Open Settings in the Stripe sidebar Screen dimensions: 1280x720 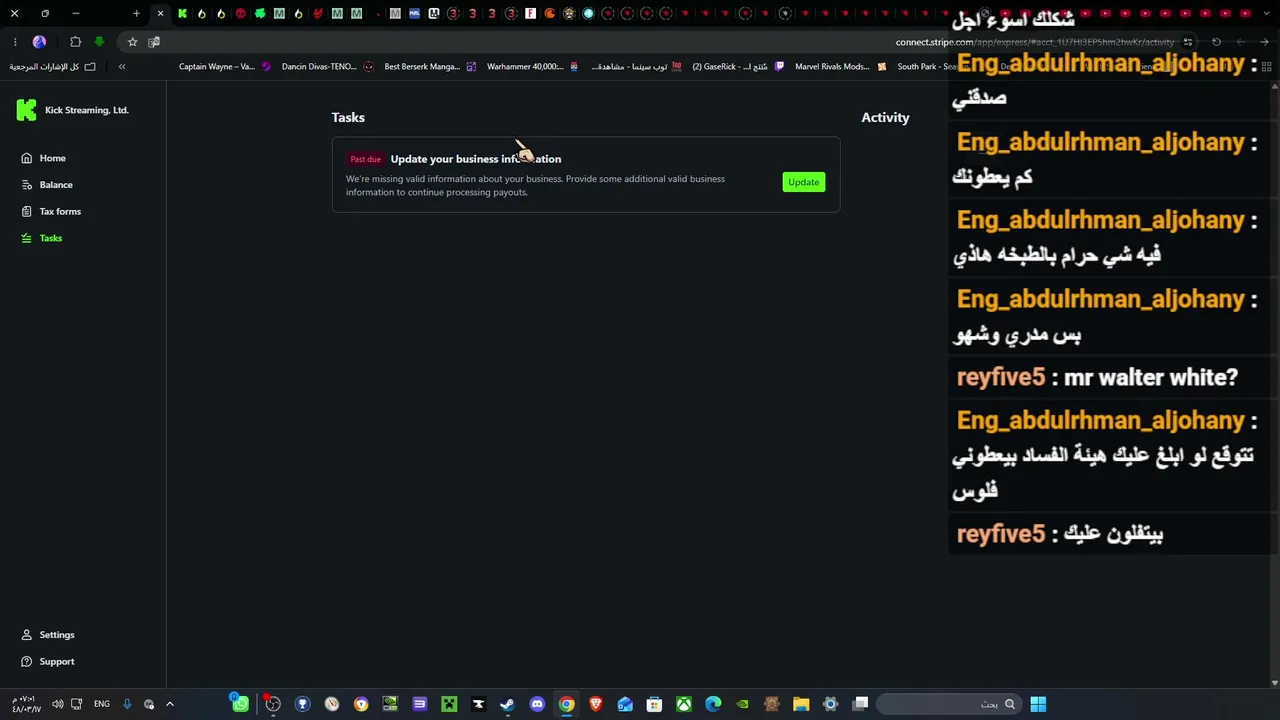coord(48,635)
